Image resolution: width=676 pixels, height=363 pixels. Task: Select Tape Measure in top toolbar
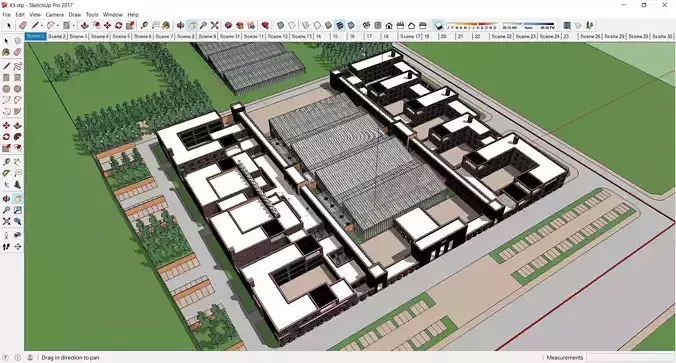coord(144,25)
